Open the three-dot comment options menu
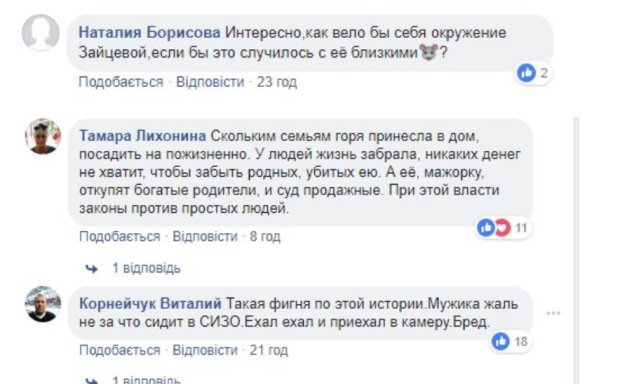Image resolution: width=620 pixels, height=384 pixels. point(553,313)
